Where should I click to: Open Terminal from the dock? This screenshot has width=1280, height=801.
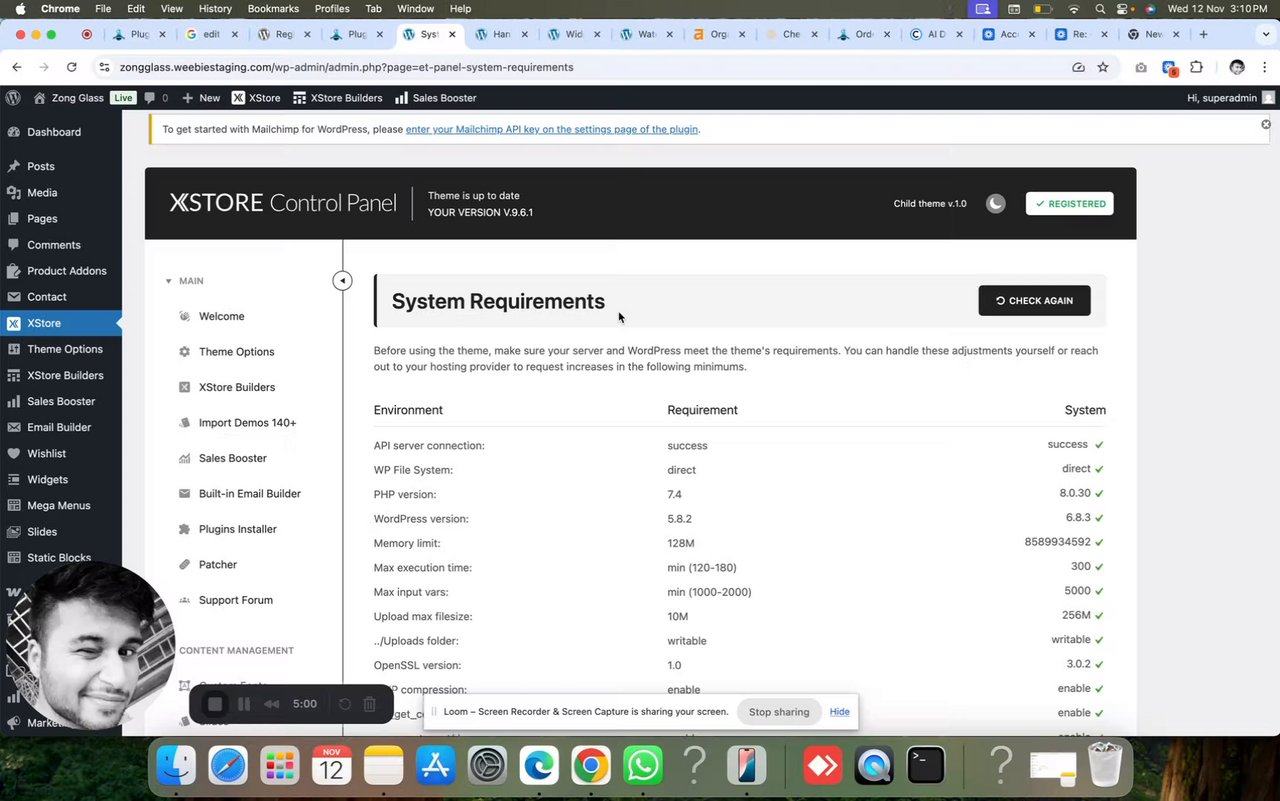[x=926, y=767]
